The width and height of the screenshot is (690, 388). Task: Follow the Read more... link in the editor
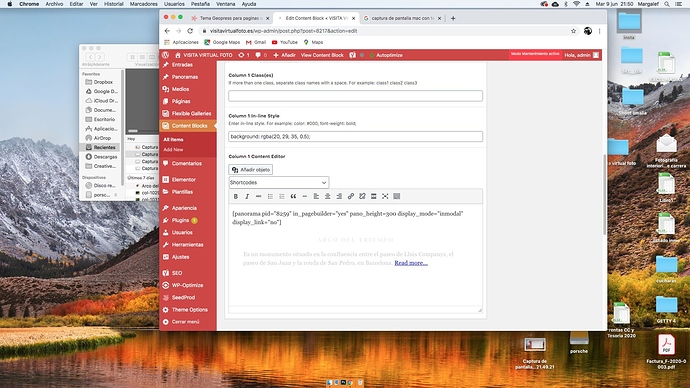click(x=411, y=263)
